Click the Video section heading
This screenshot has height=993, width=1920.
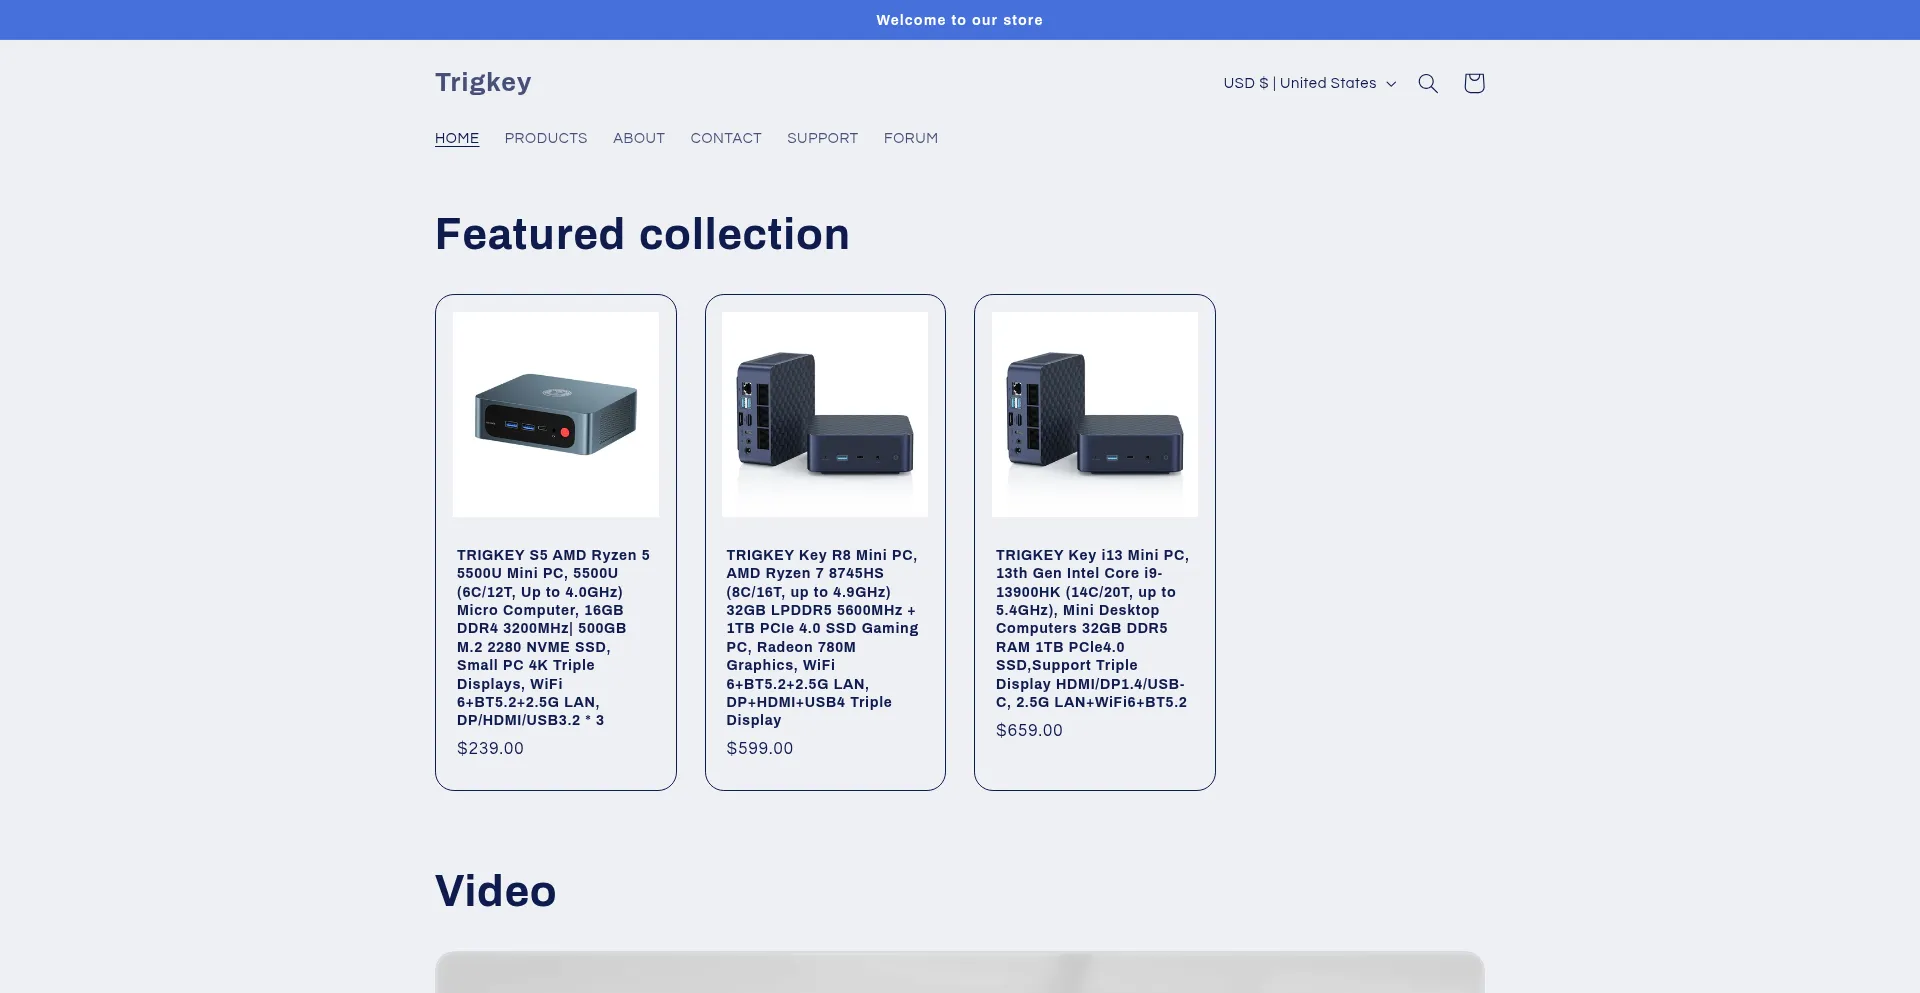[x=496, y=891]
